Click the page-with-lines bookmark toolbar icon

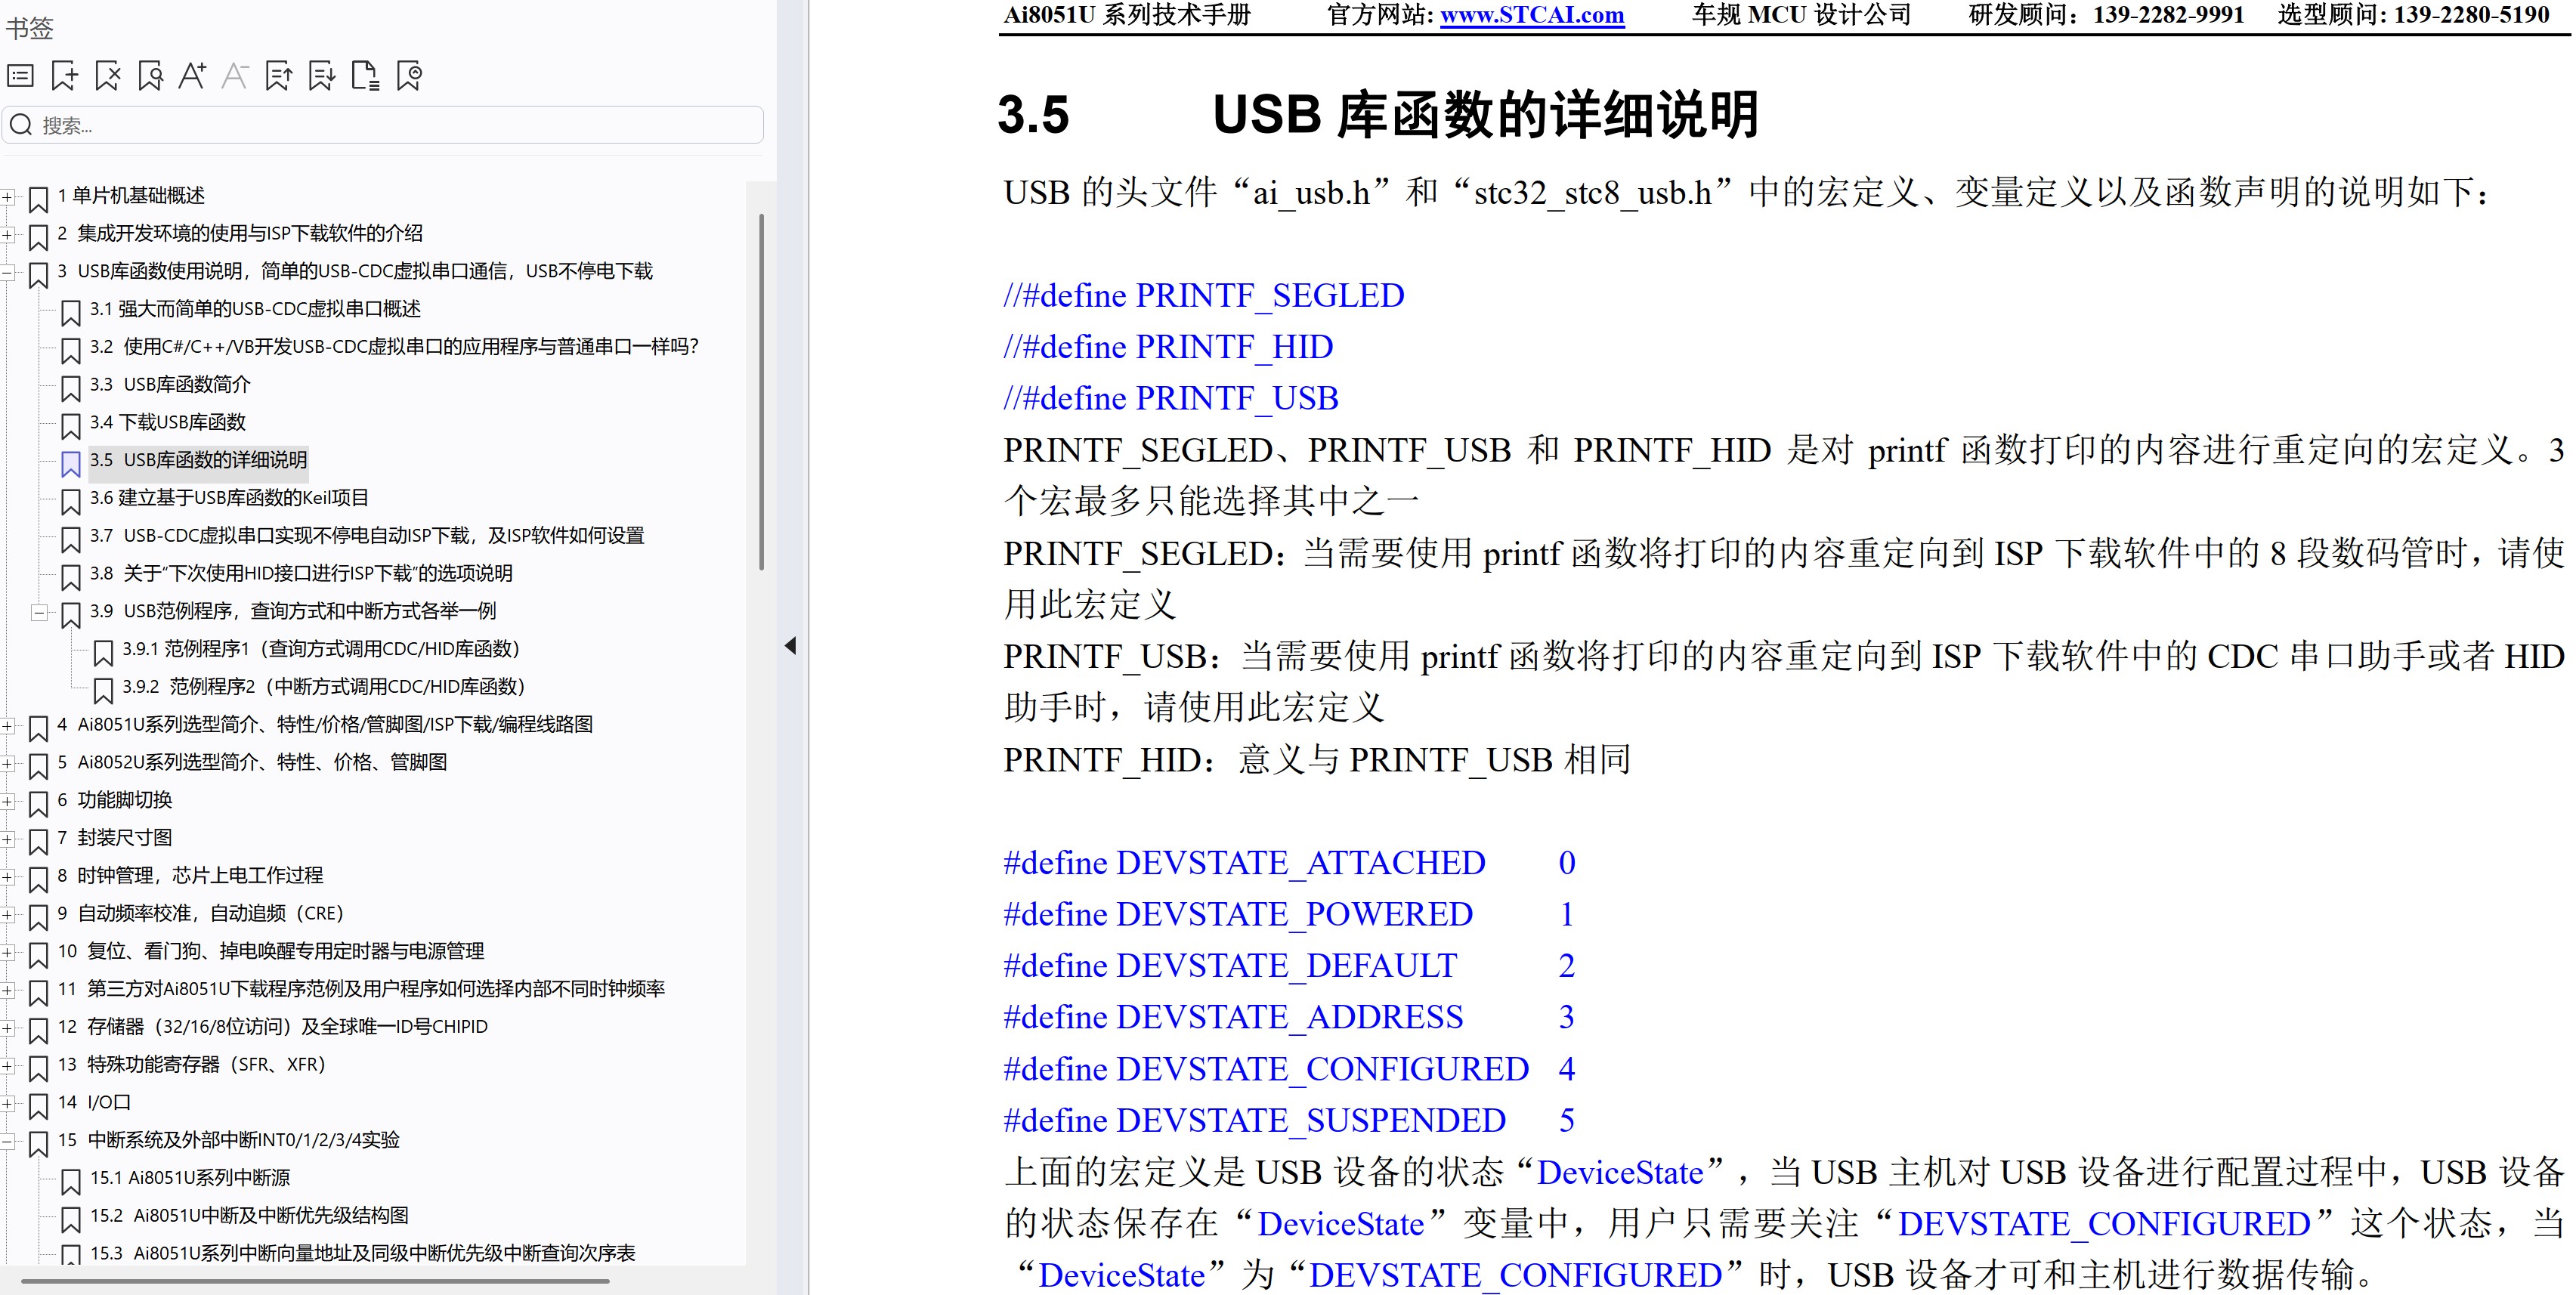365,76
